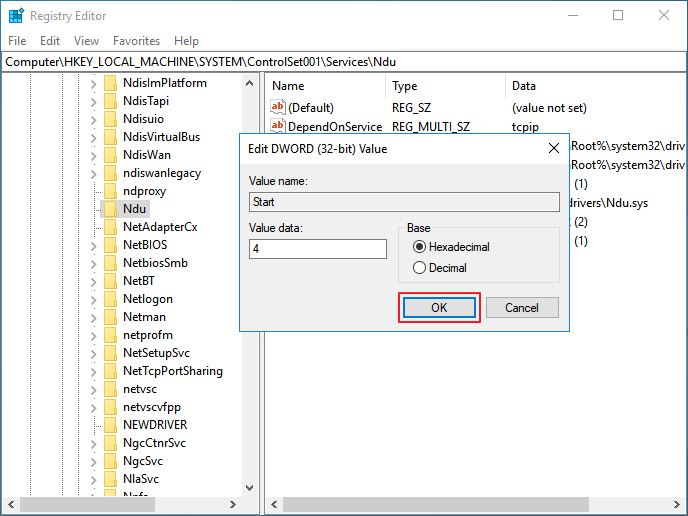Click the (Default) string value icon
The height and width of the screenshot is (516, 688).
point(278,107)
